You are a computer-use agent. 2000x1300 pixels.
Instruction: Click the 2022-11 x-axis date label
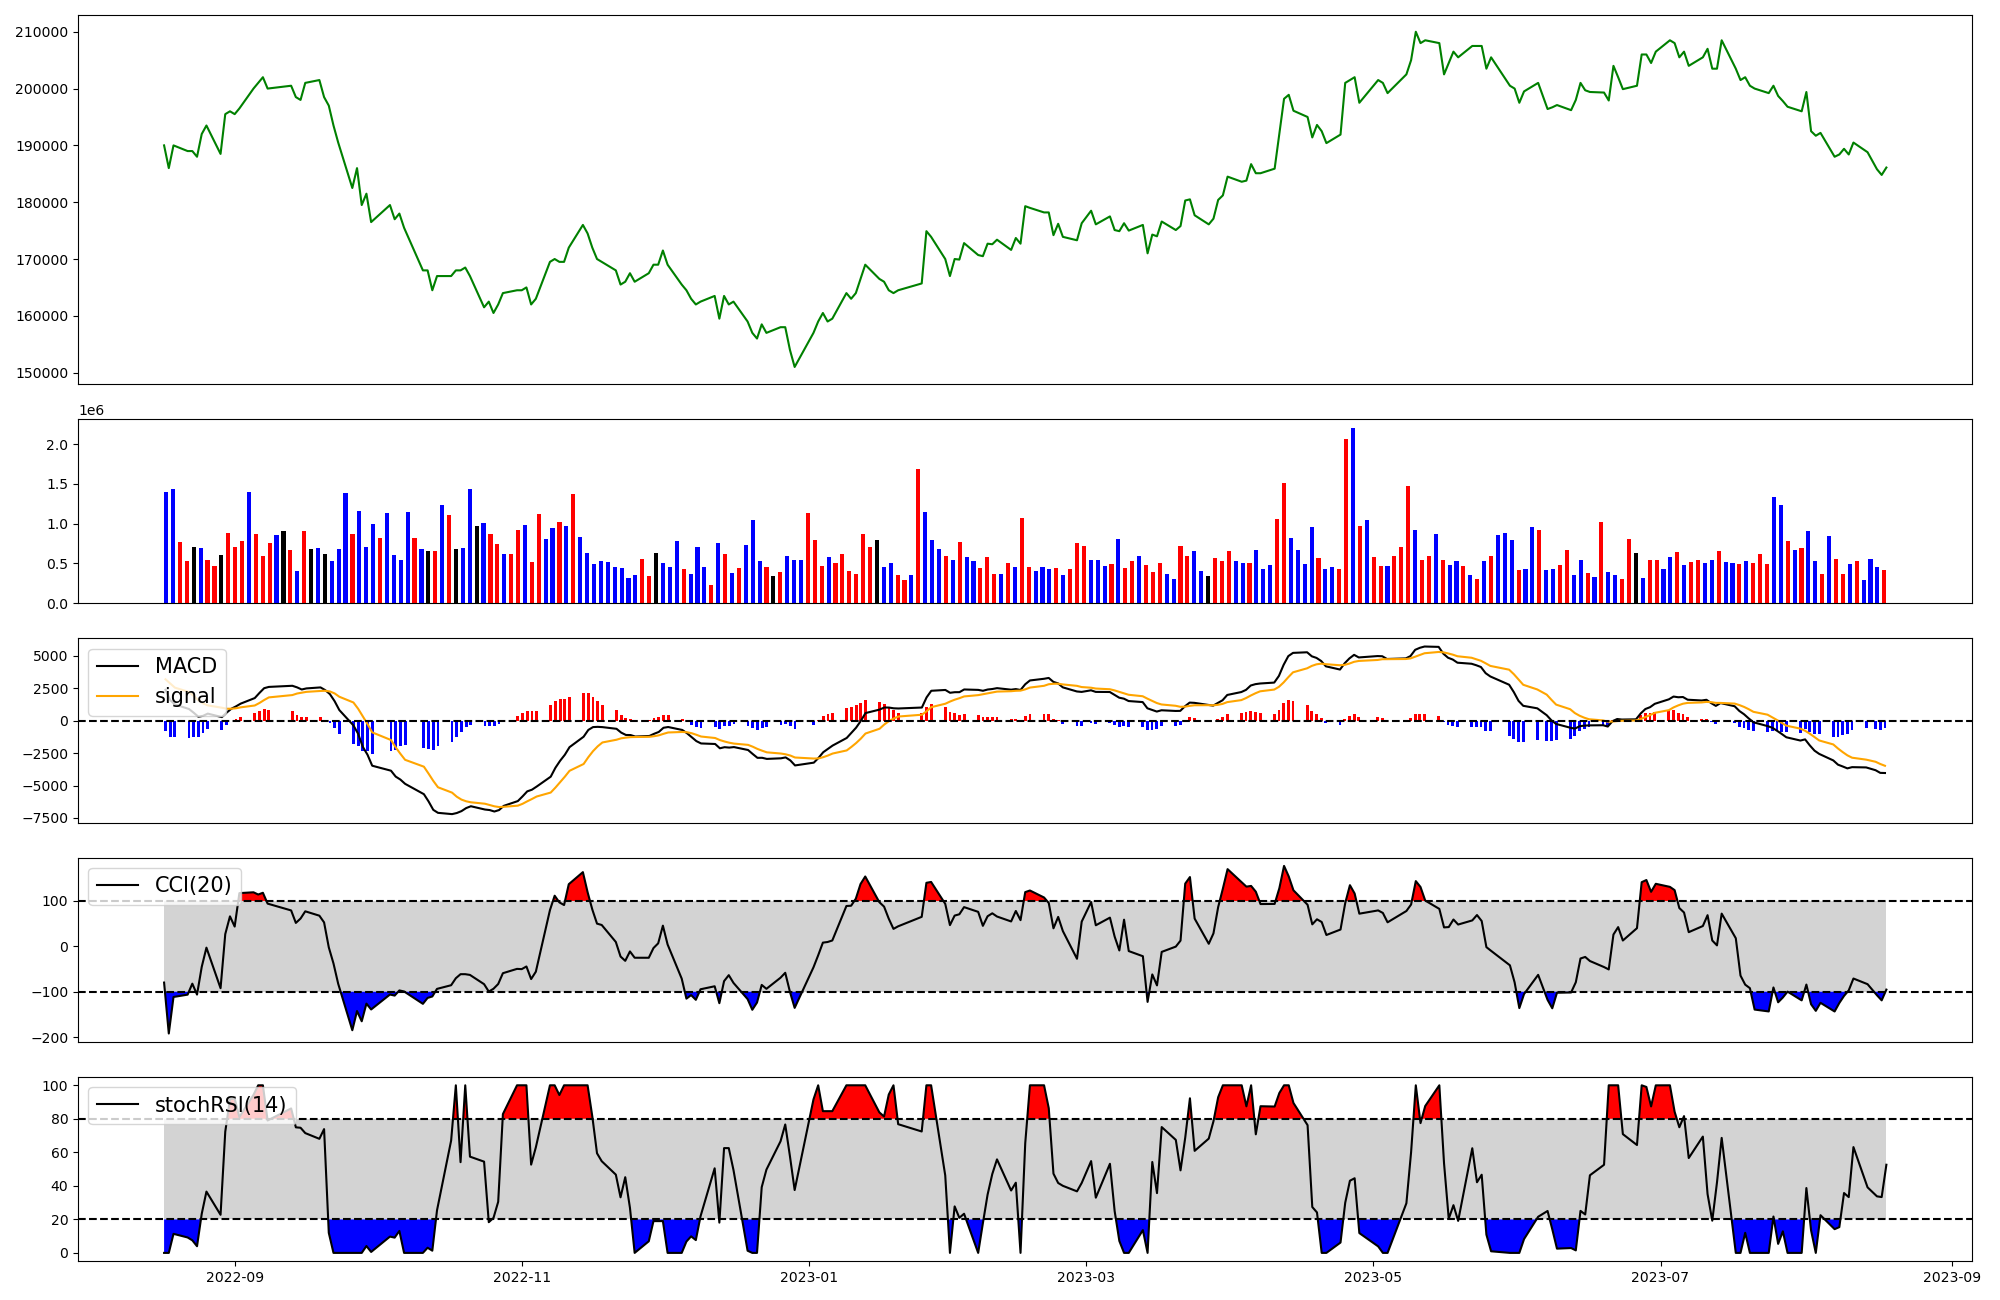tap(522, 1277)
